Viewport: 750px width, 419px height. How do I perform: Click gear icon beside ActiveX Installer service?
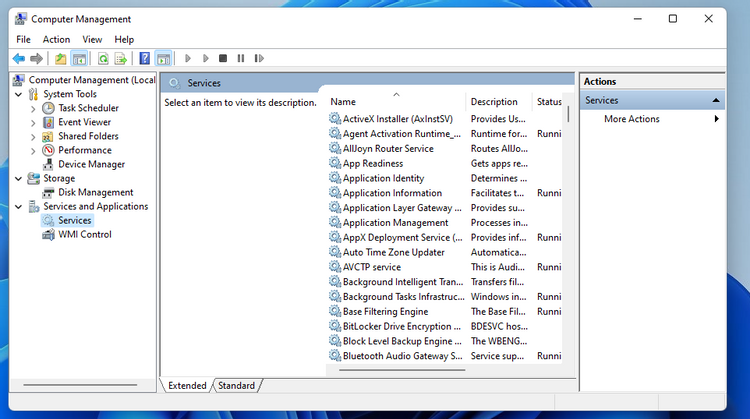(x=335, y=118)
